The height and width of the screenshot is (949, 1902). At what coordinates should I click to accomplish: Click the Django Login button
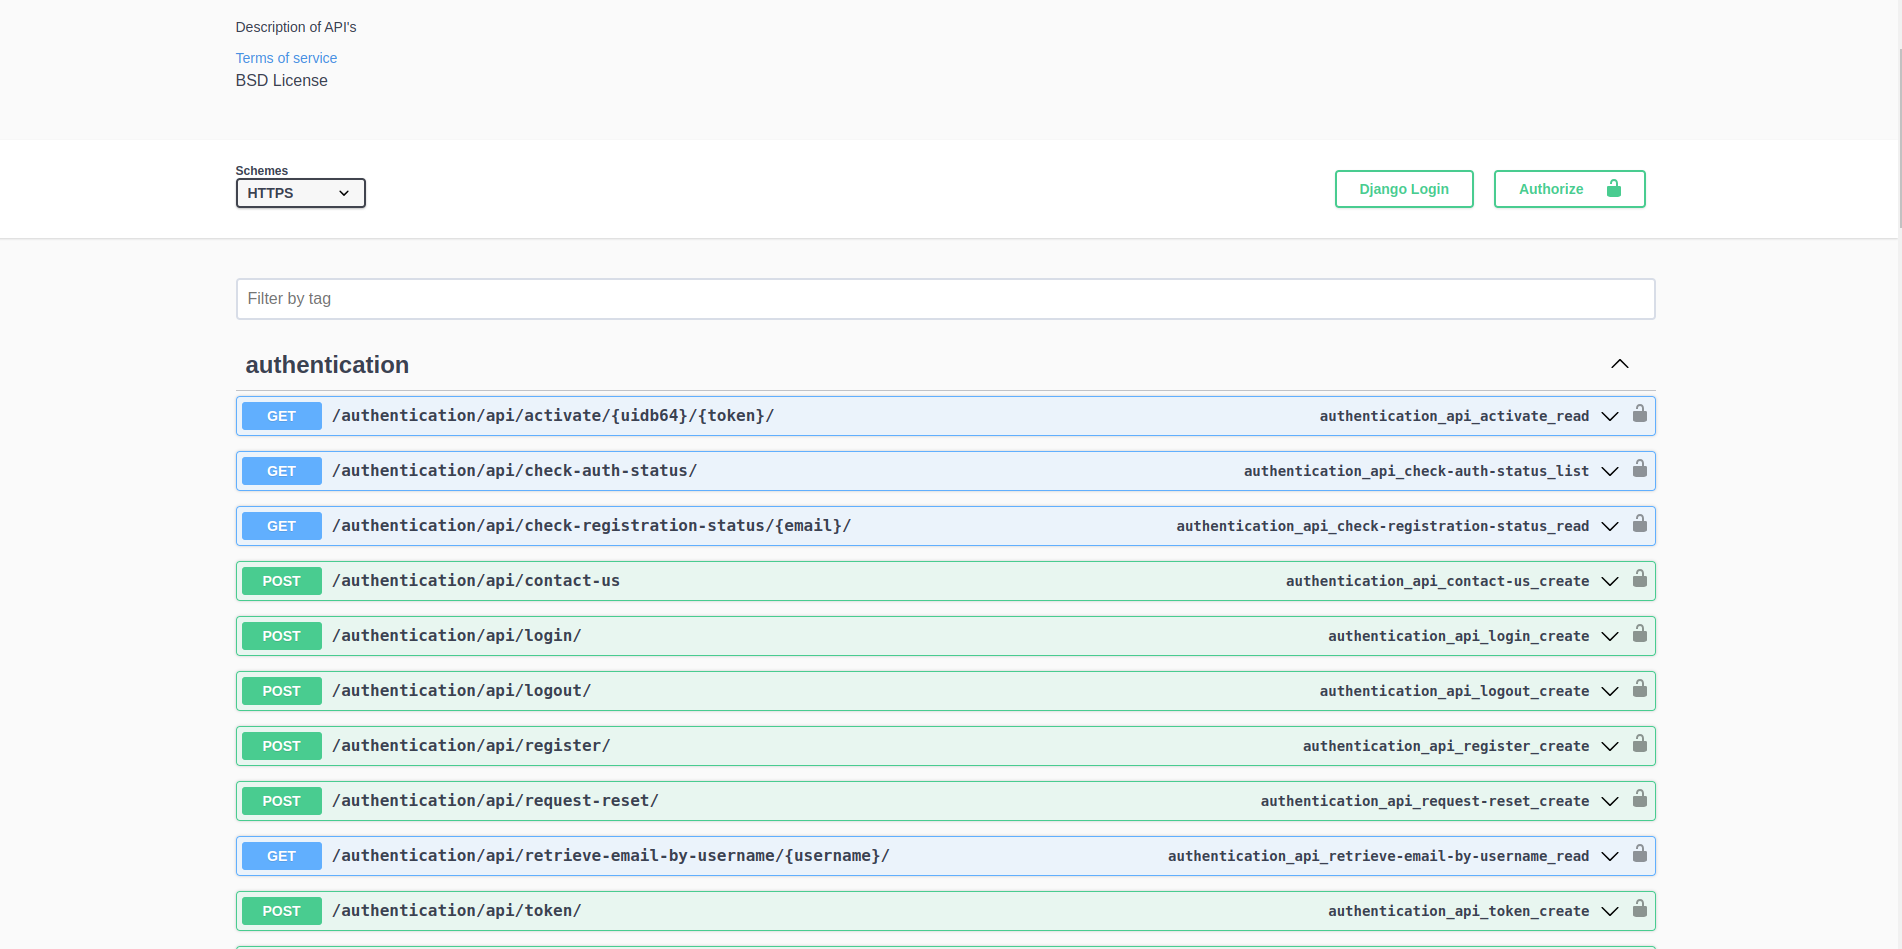1404,189
